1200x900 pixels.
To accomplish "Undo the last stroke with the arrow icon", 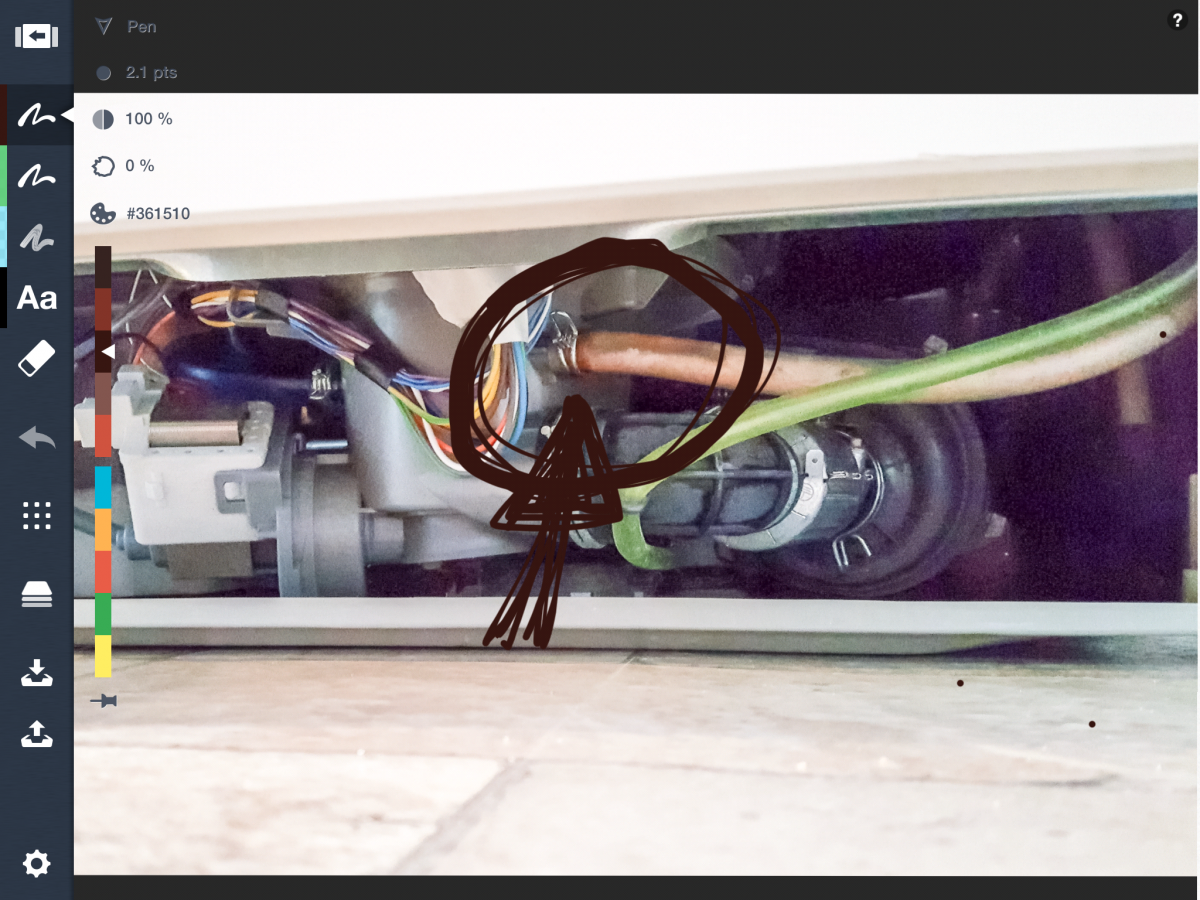I will click(36, 437).
